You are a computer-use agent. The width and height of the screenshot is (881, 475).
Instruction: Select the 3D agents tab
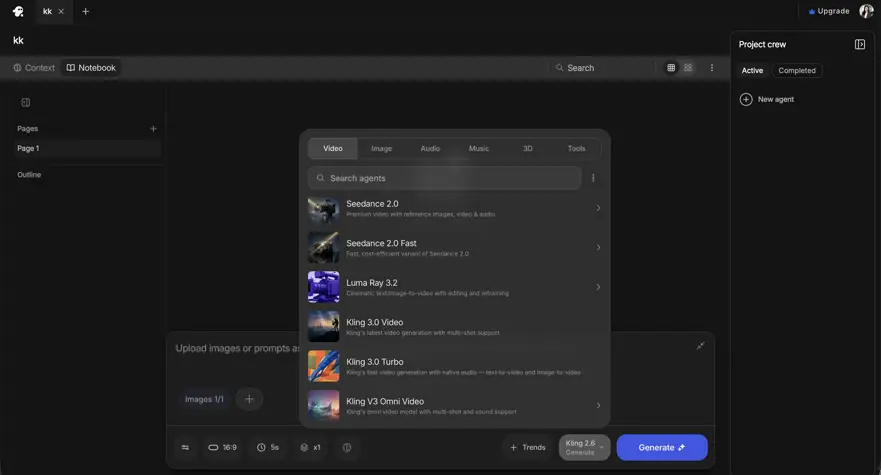528,148
